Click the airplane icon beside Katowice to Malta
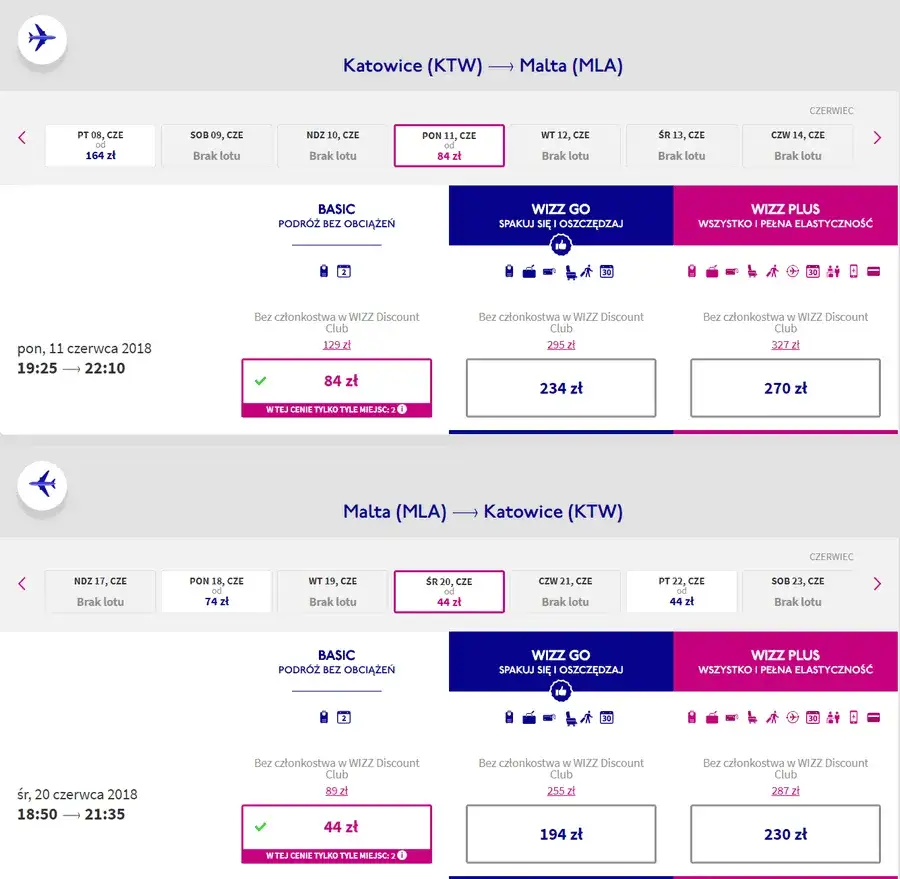This screenshot has width=900, height=879. tap(42, 39)
